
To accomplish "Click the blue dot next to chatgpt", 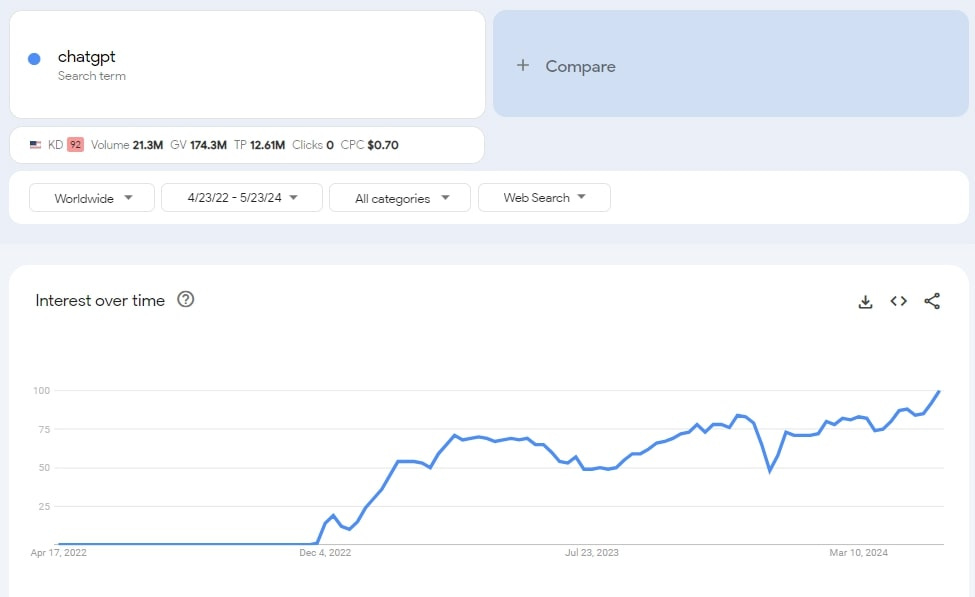I will [34, 58].
